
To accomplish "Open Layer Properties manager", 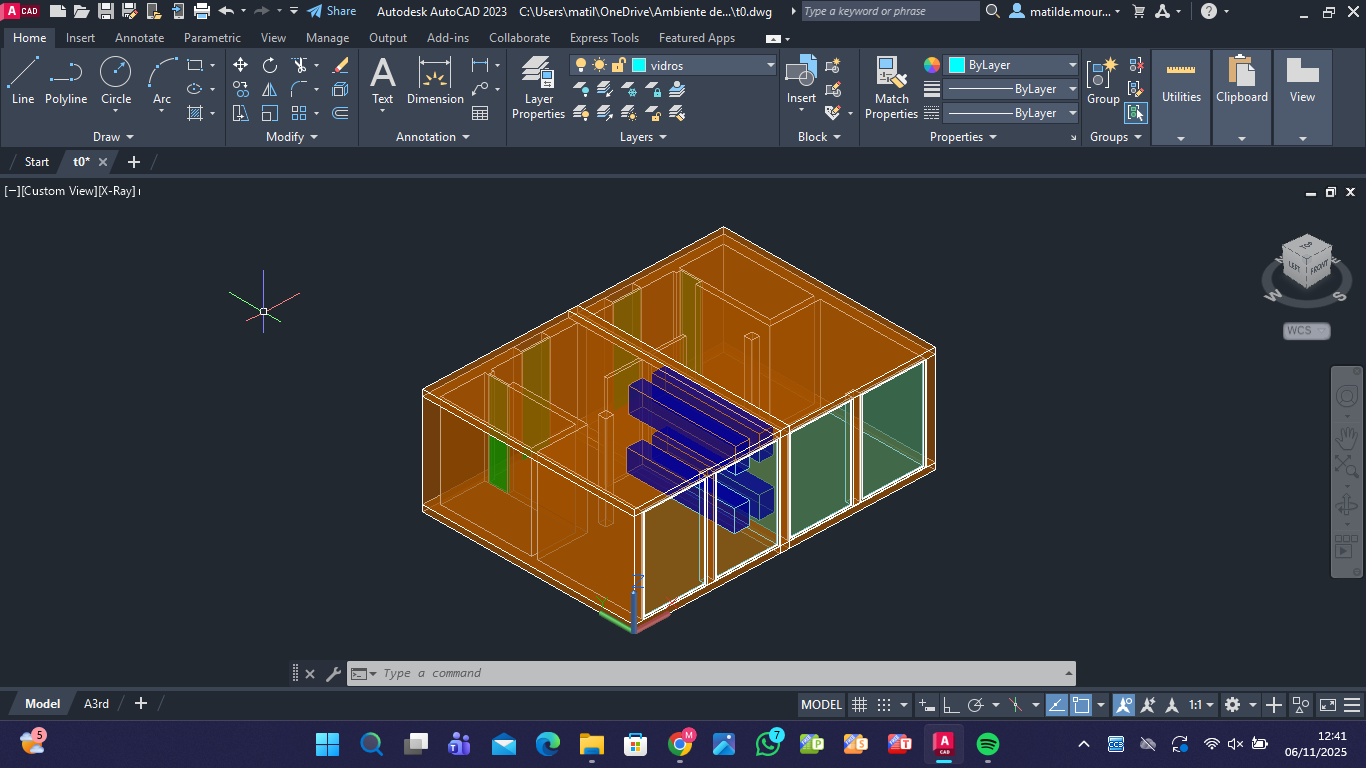I will (538, 87).
